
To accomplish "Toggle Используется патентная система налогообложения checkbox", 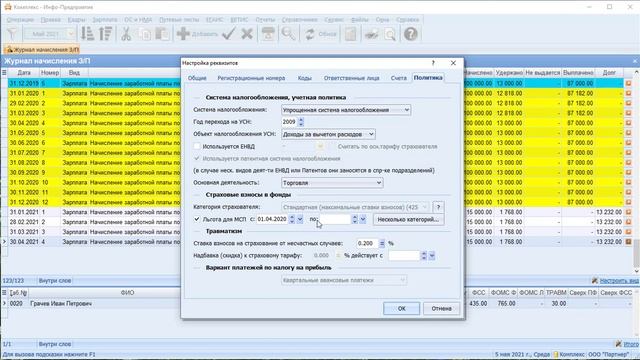I will [197, 158].
